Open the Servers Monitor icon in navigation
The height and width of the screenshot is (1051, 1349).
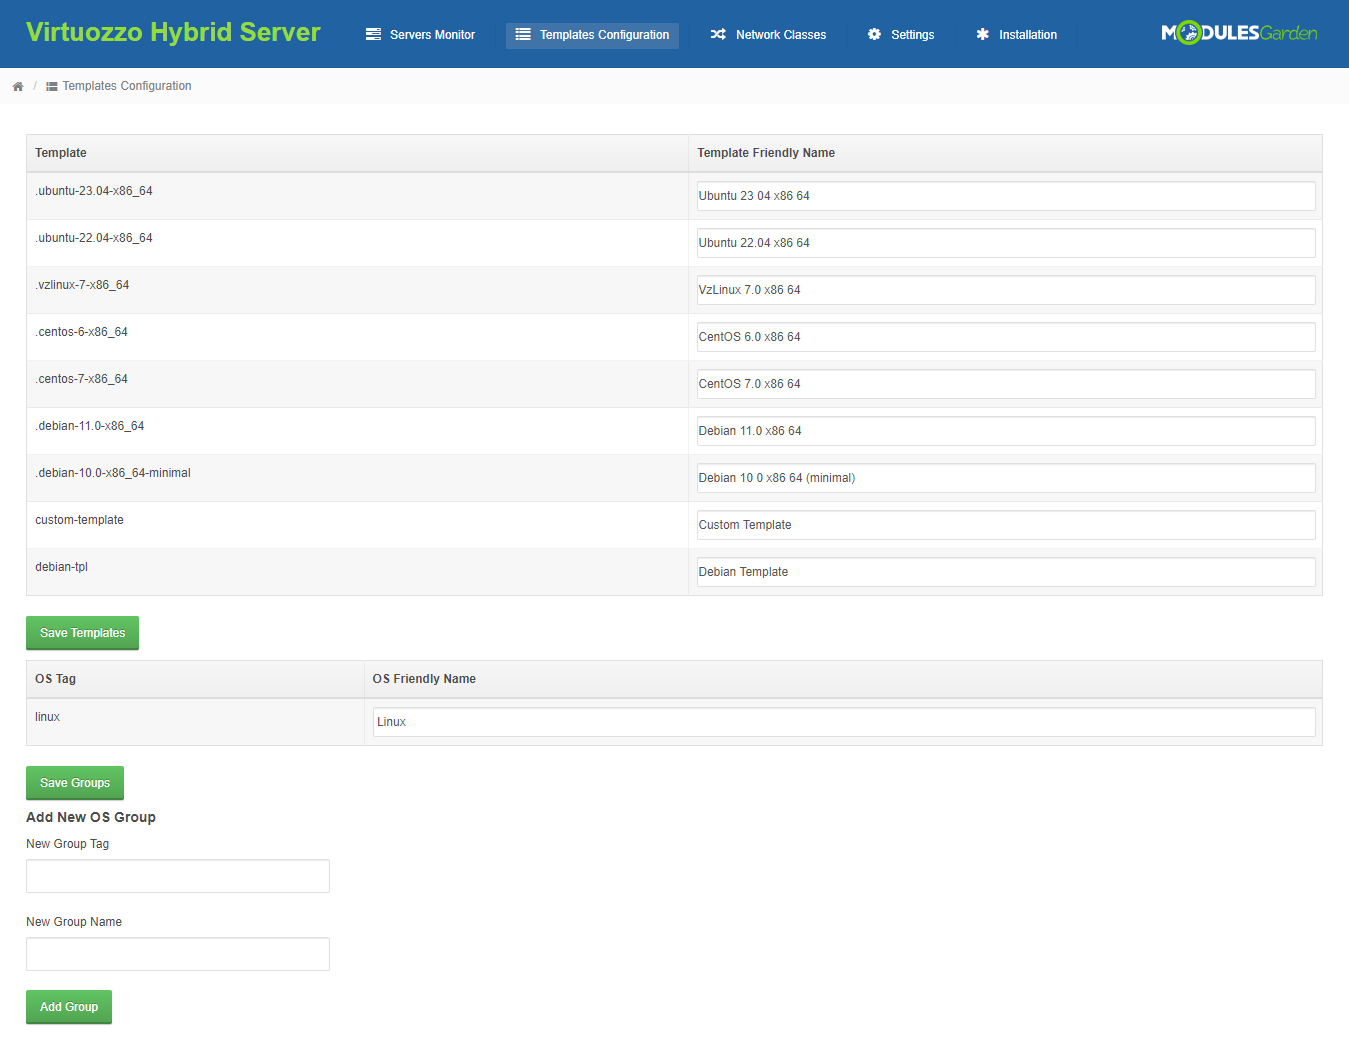click(372, 34)
